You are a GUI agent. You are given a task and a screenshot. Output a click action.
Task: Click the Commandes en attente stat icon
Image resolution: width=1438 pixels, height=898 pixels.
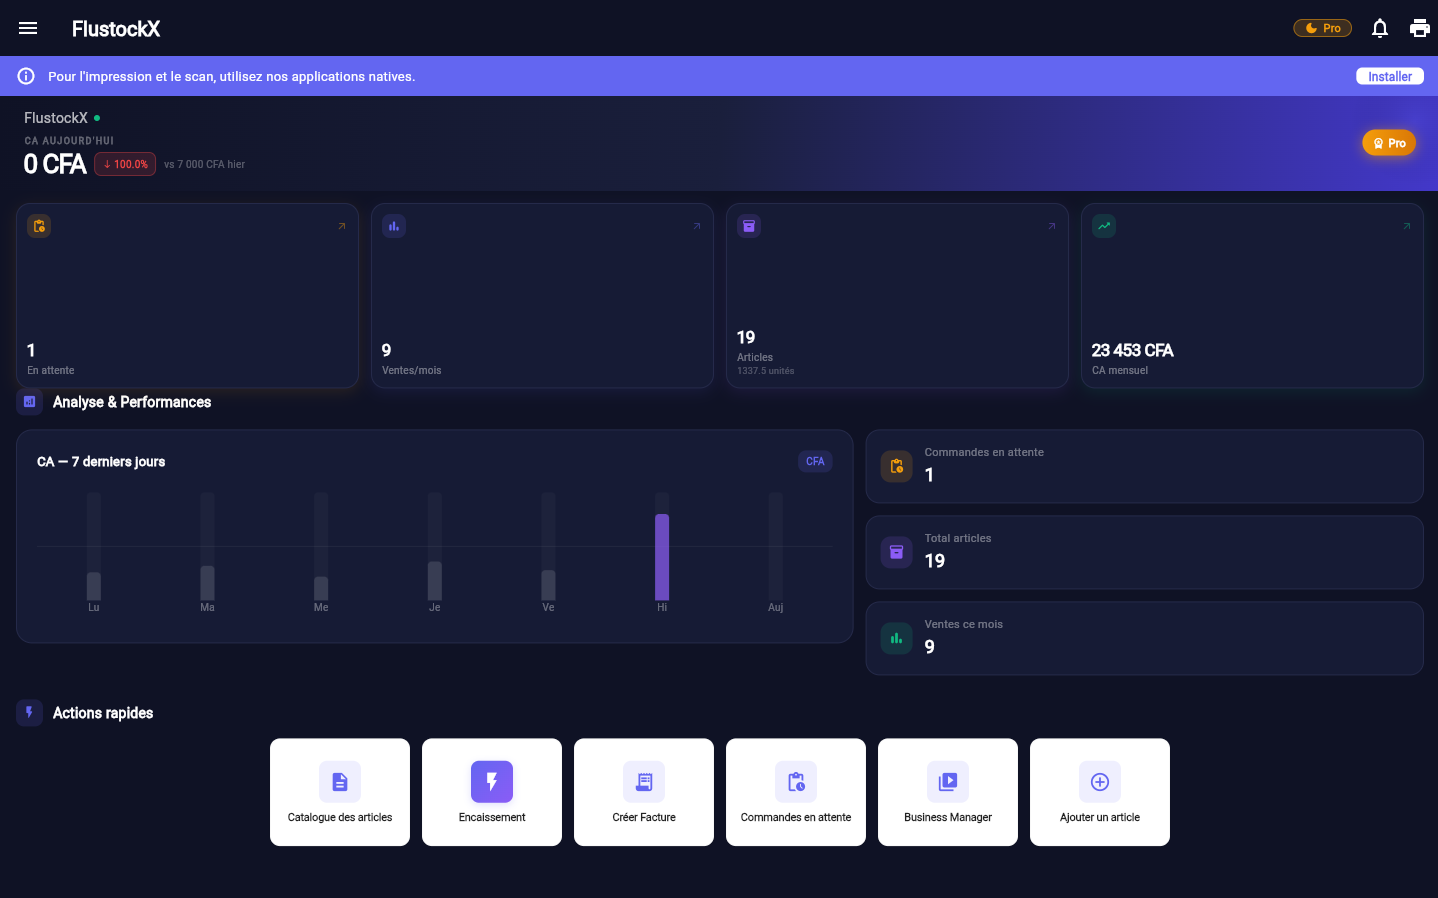point(897,466)
